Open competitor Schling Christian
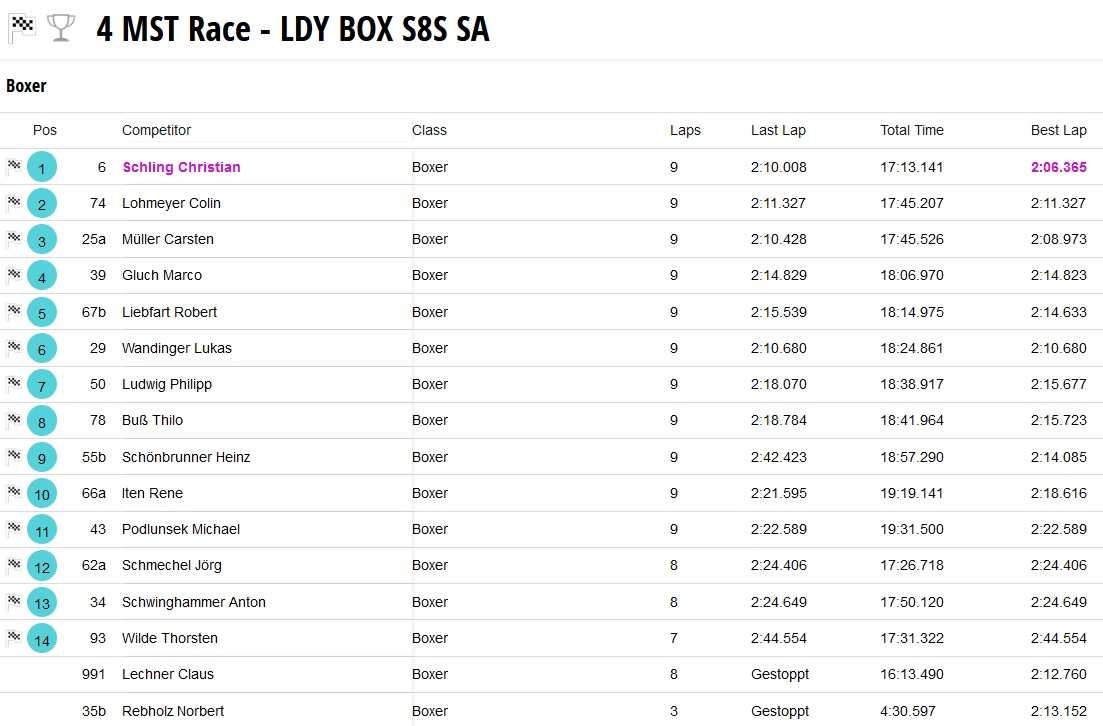 [x=181, y=167]
